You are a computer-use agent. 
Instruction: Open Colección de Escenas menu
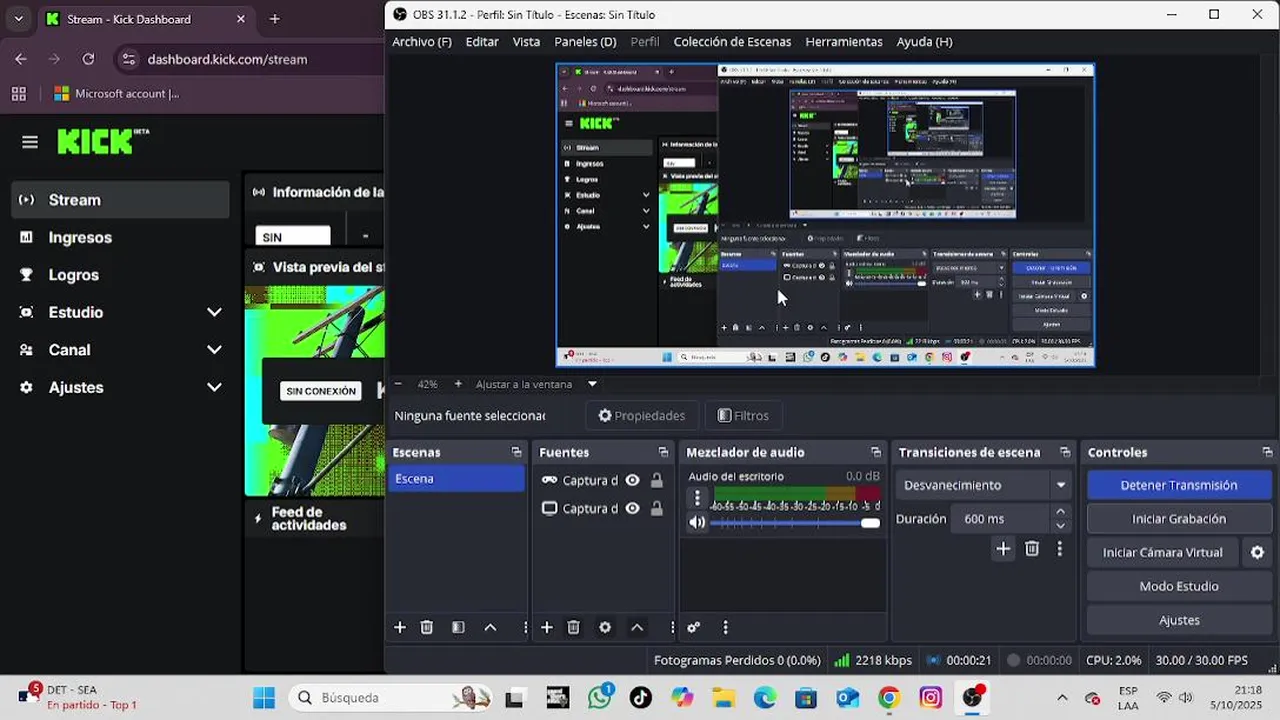tap(732, 42)
